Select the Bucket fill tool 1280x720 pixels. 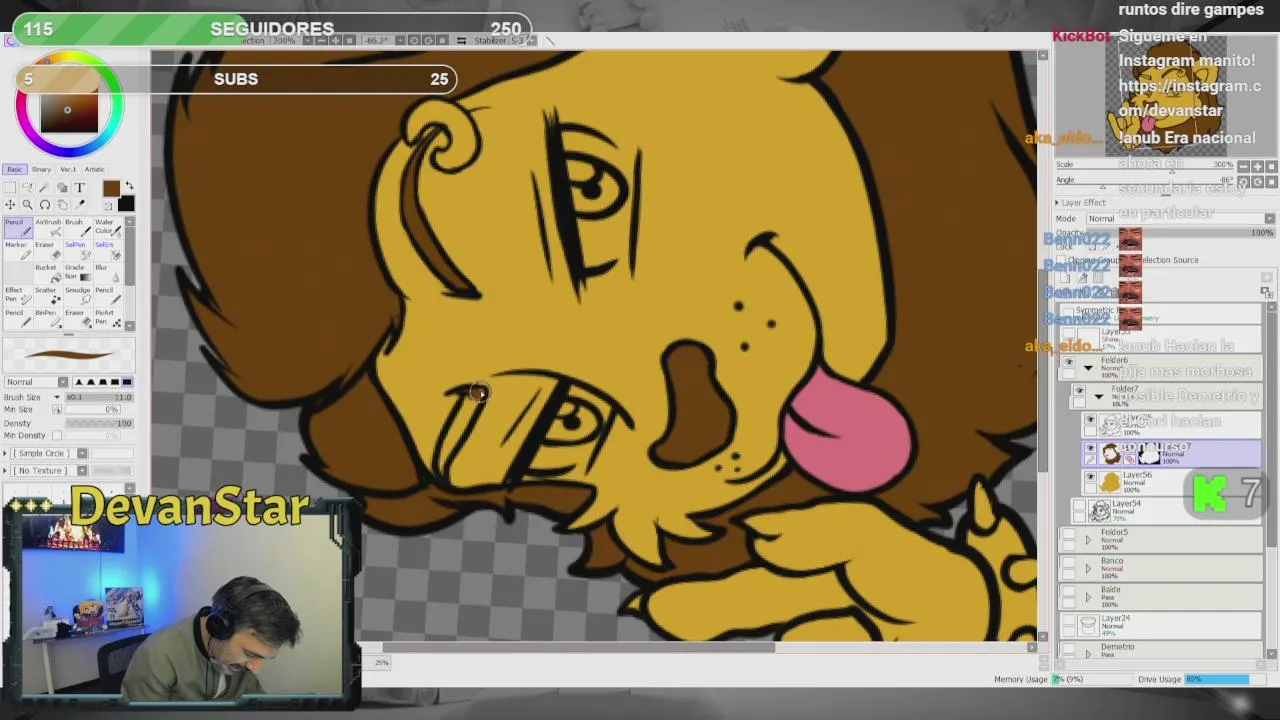pos(49,273)
